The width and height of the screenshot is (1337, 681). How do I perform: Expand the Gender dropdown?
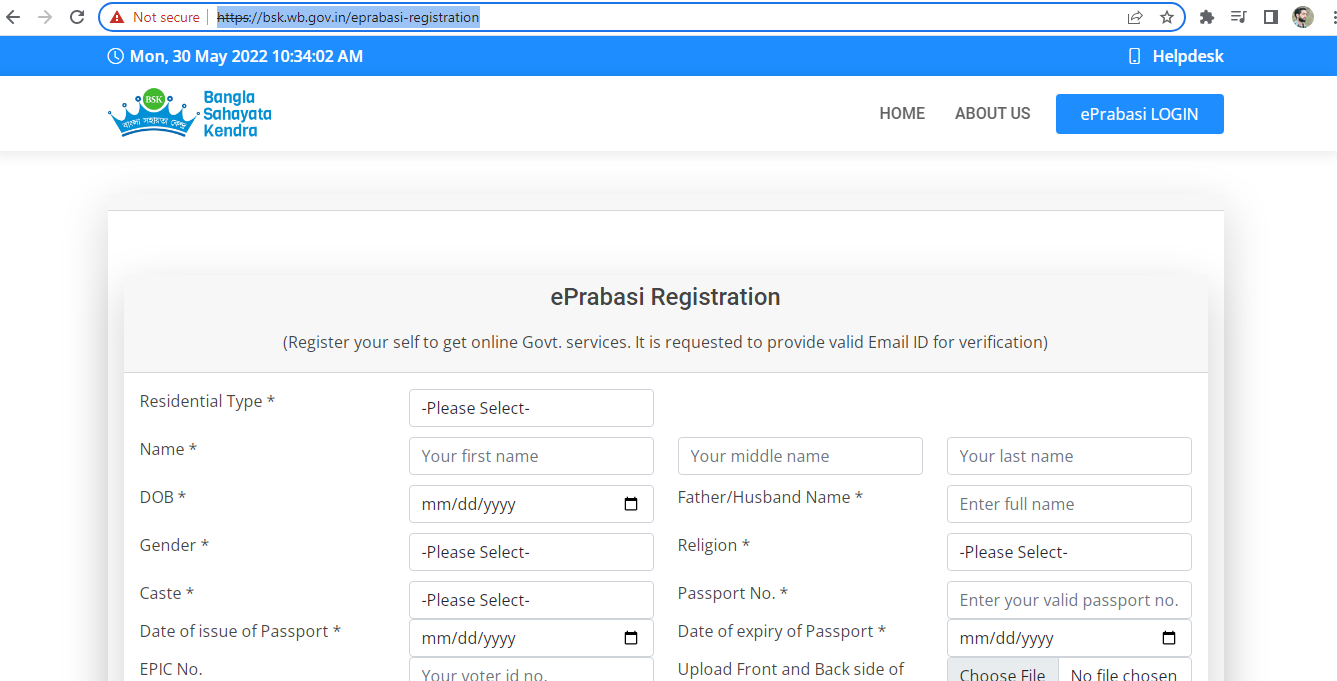(x=531, y=552)
